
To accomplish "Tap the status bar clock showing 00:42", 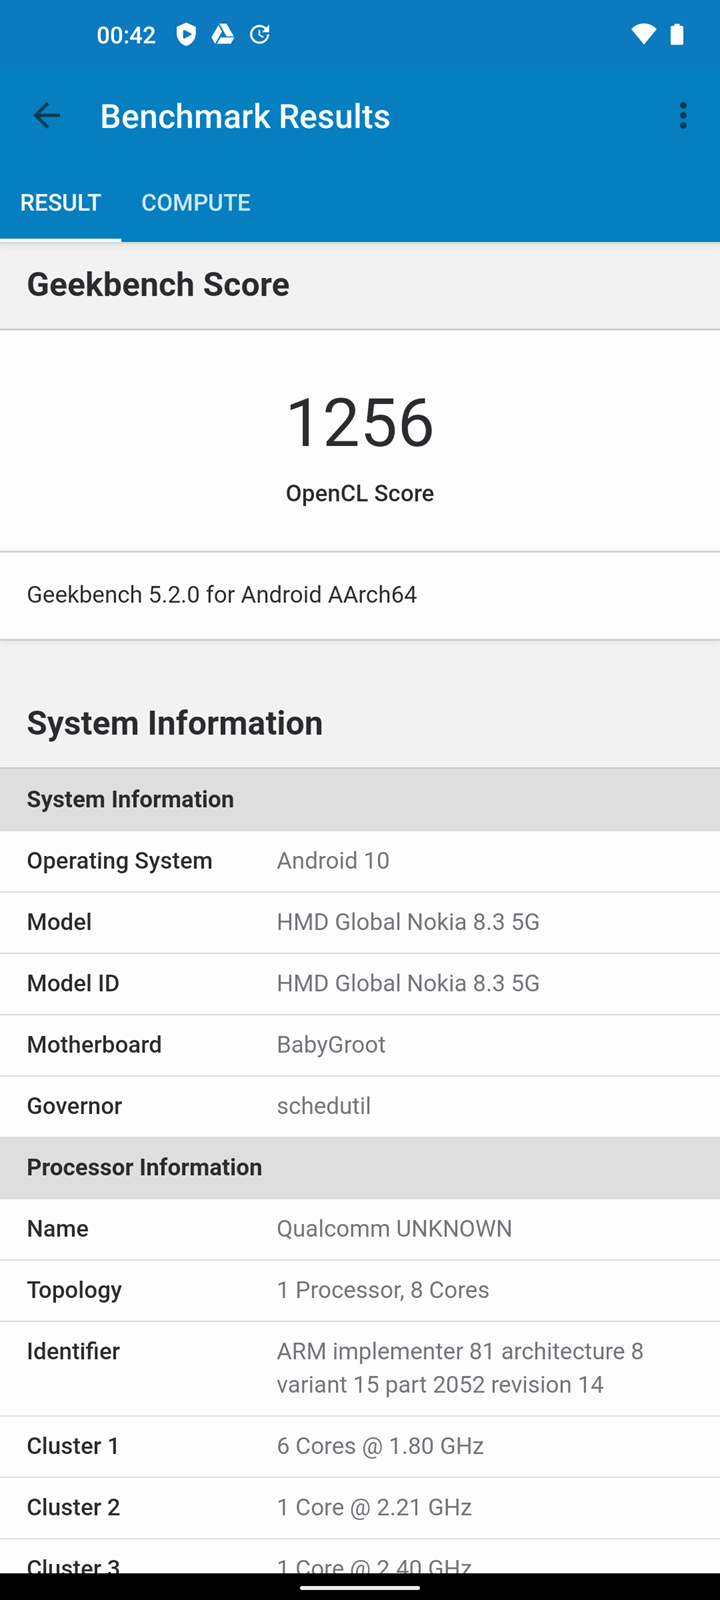I will click(126, 35).
